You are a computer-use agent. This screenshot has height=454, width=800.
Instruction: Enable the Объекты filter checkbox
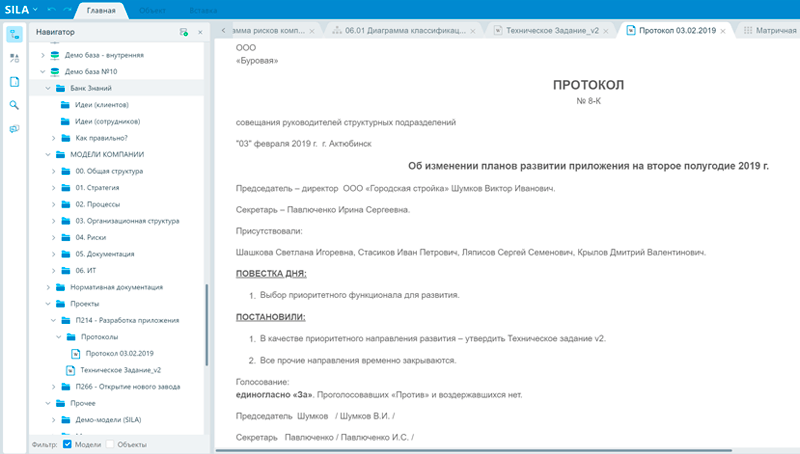111,444
